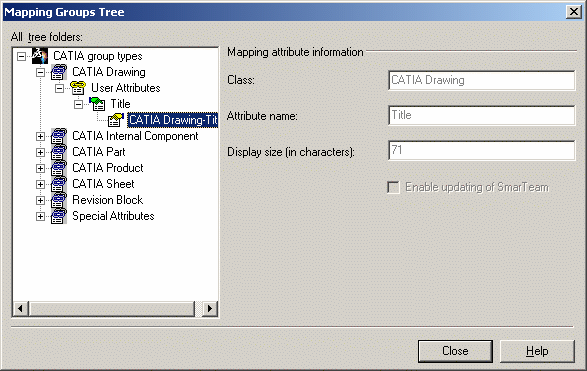
Task: Select the CATIA Internal Component label
Action: click(x=135, y=136)
